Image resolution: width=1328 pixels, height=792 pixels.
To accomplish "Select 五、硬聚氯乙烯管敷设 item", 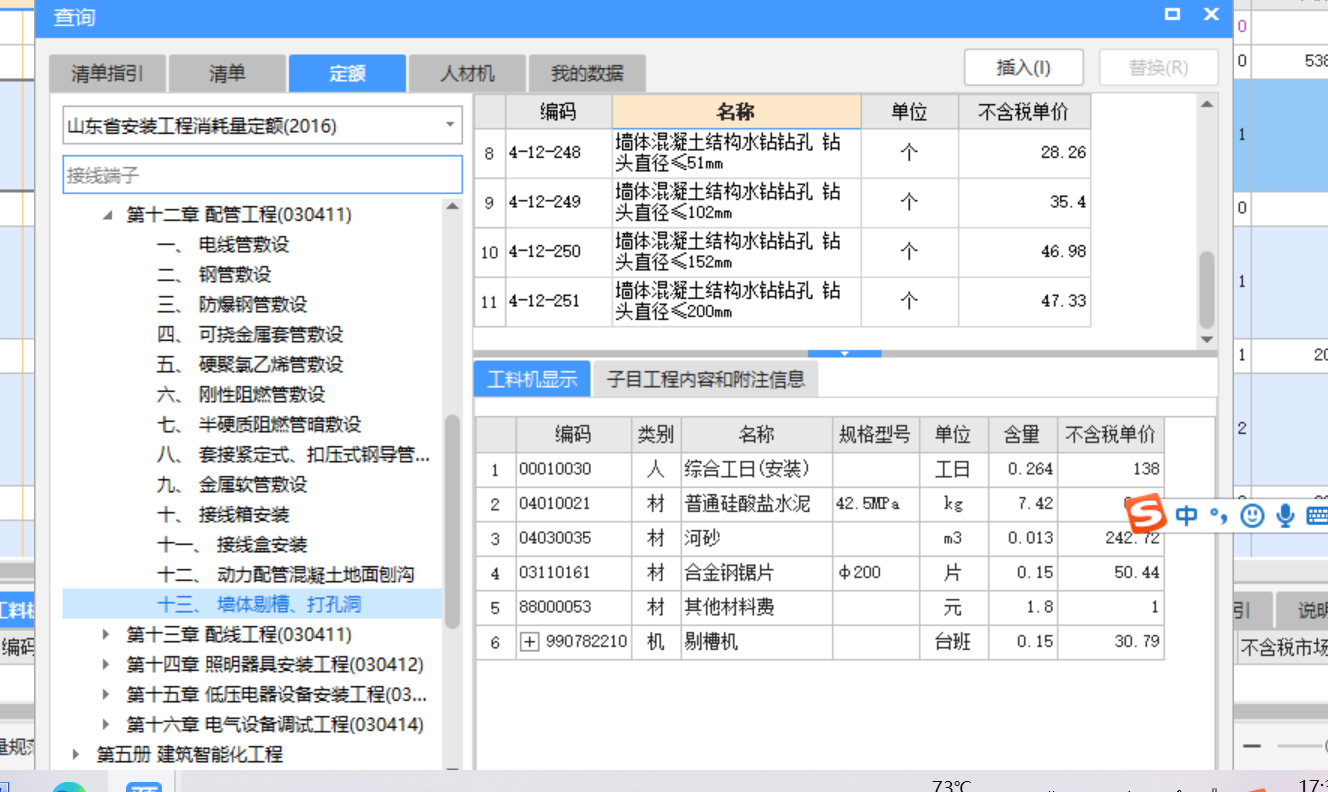I will click(x=250, y=365).
